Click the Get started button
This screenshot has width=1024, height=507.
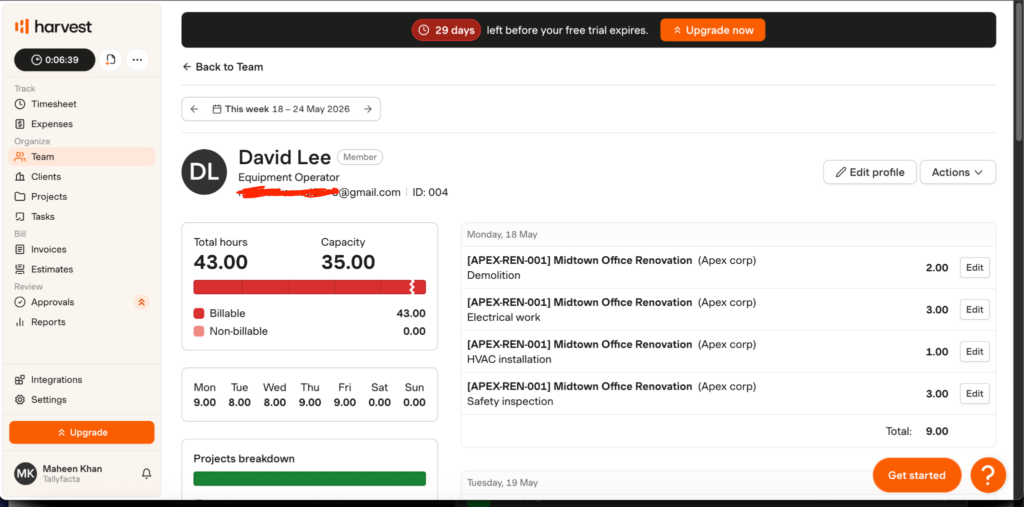coord(916,475)
